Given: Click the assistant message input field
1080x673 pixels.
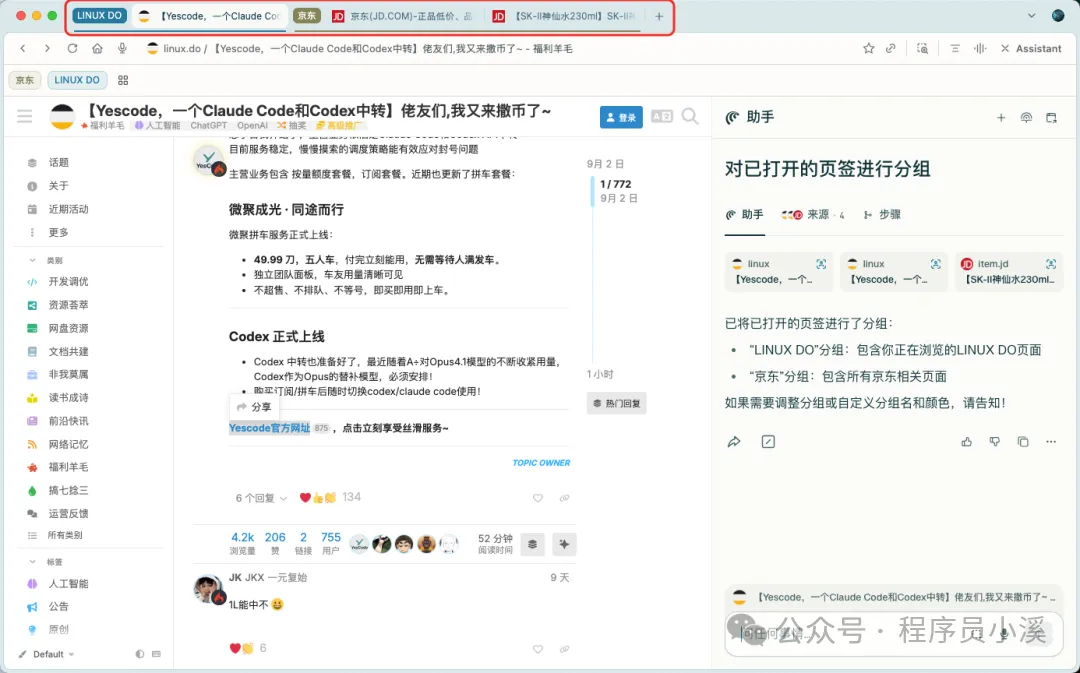Looking at the screenshot, I should tap(895, 634).
